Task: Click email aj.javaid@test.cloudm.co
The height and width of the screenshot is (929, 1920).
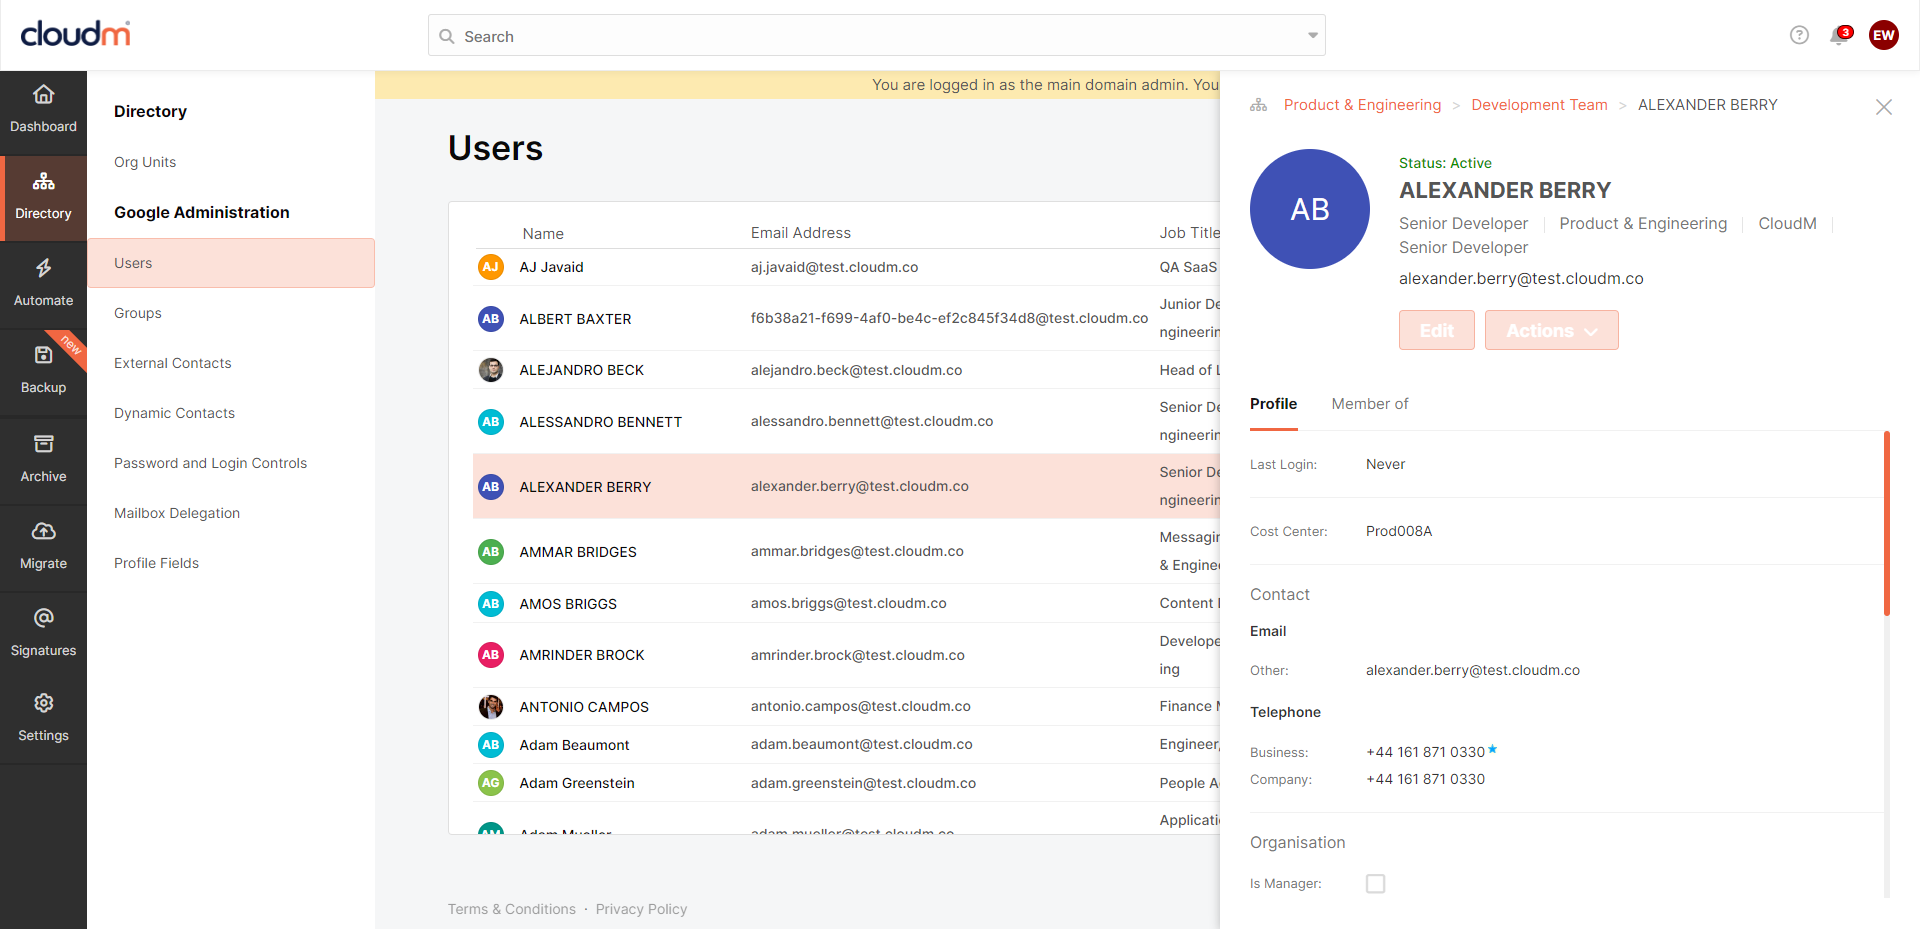Action: click(x=834, y=267)
